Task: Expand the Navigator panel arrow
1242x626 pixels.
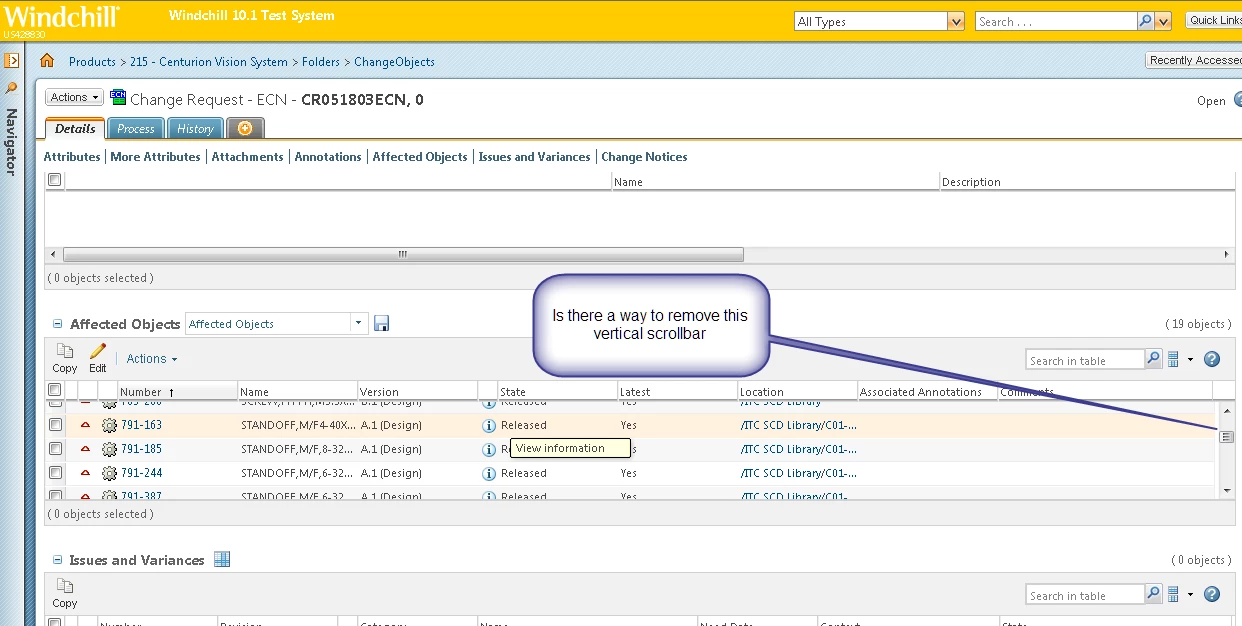Action: pos(12,61)
